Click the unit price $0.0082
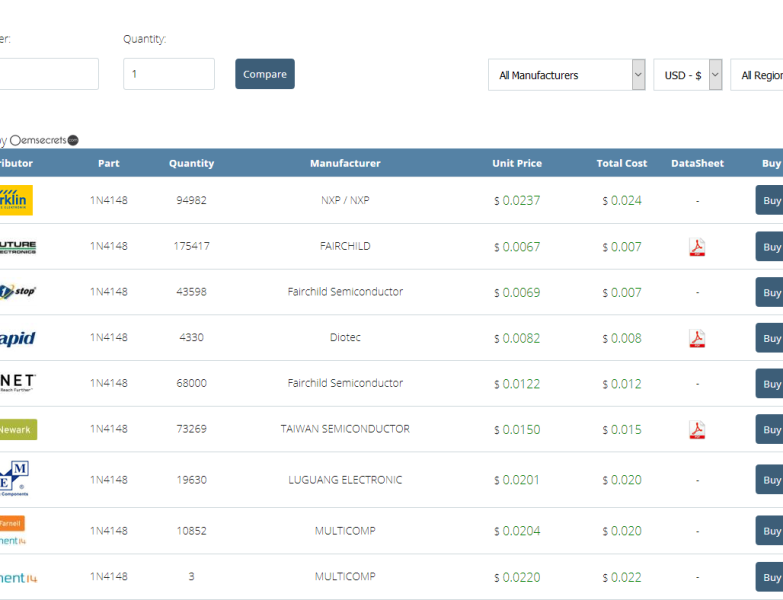Screen dimensions: 783x600 517,338
